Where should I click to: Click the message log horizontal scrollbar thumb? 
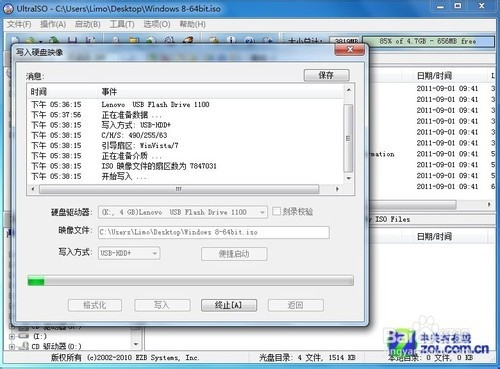coord(179,189)
